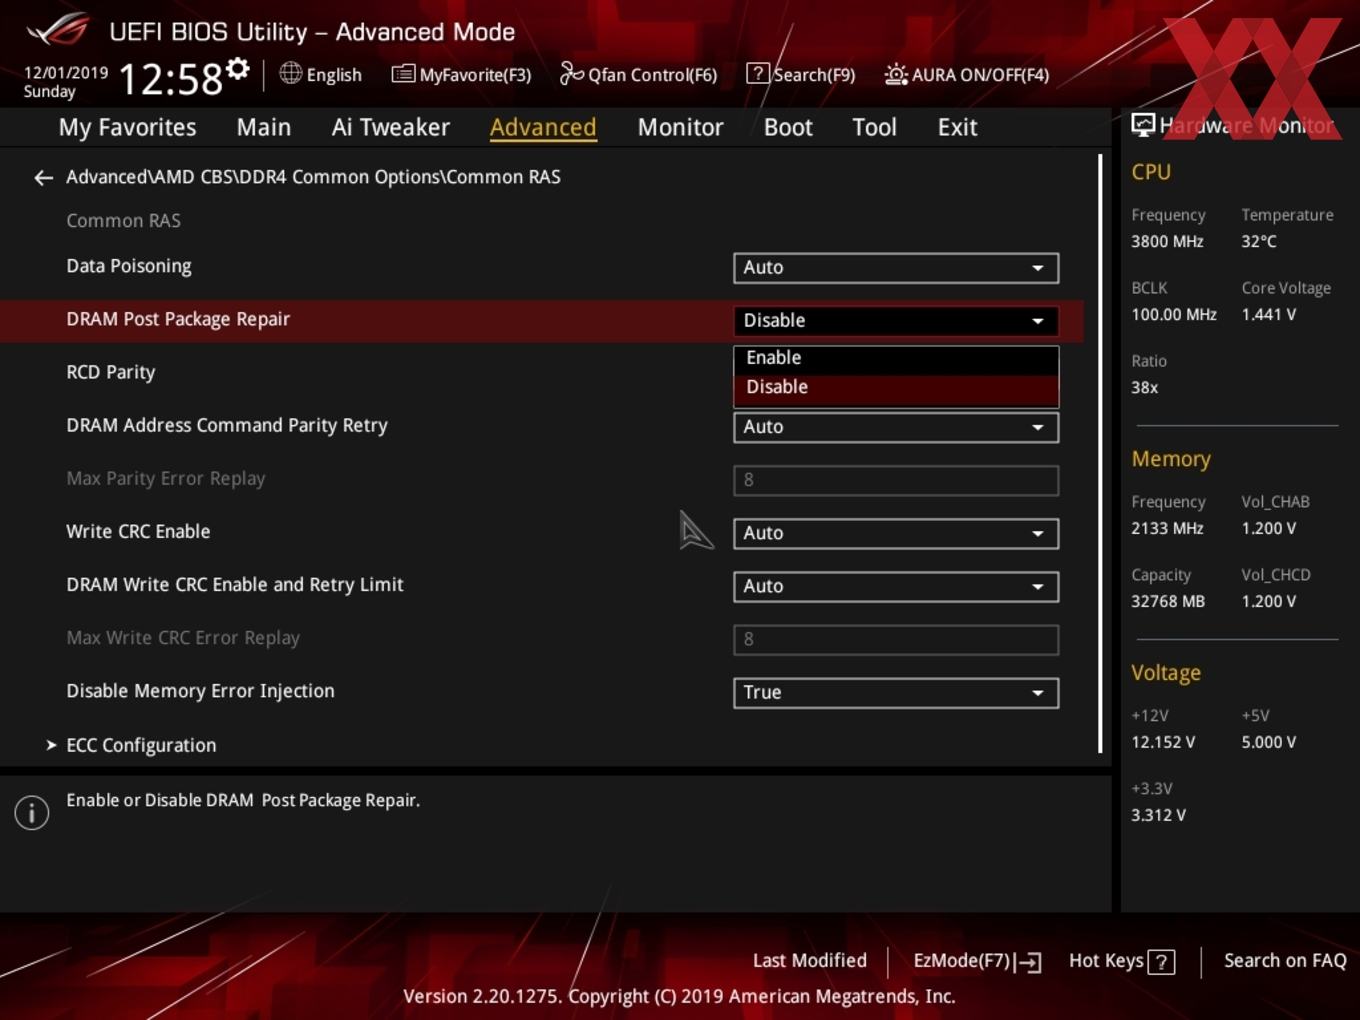The height and width of the screenshot is (1020, 1360).
Task: Open the Exit tab
Action: 957,127
